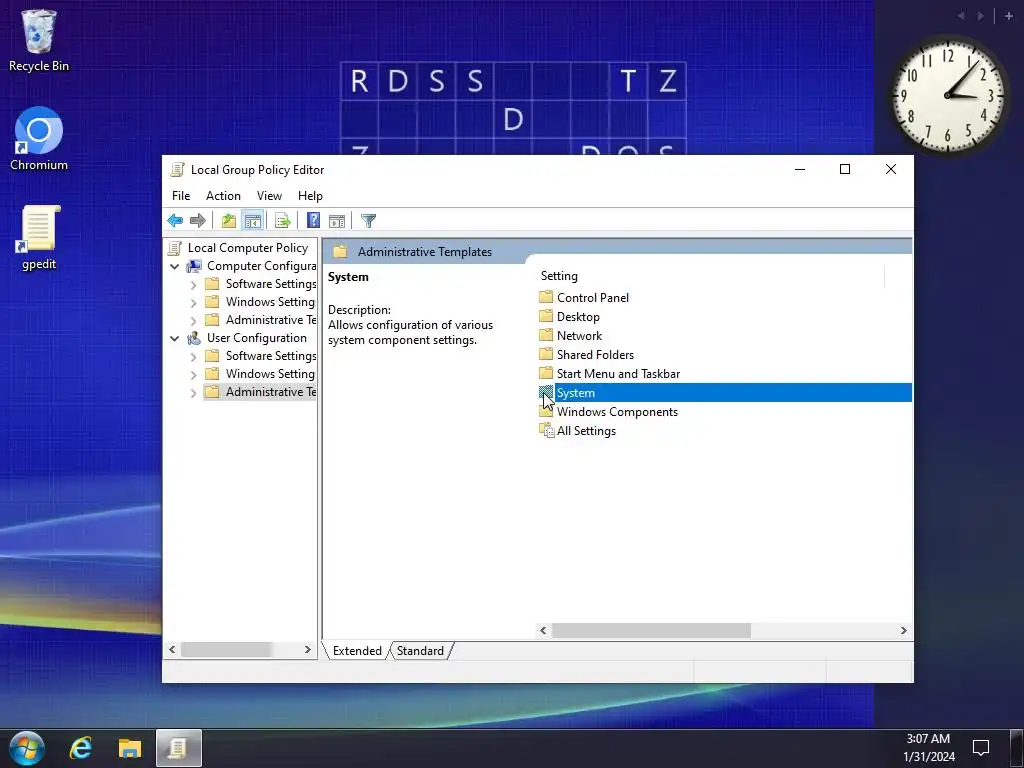Switch to the Extended tab
Screen dimensions: 1024x768
(x=357, y=650)
